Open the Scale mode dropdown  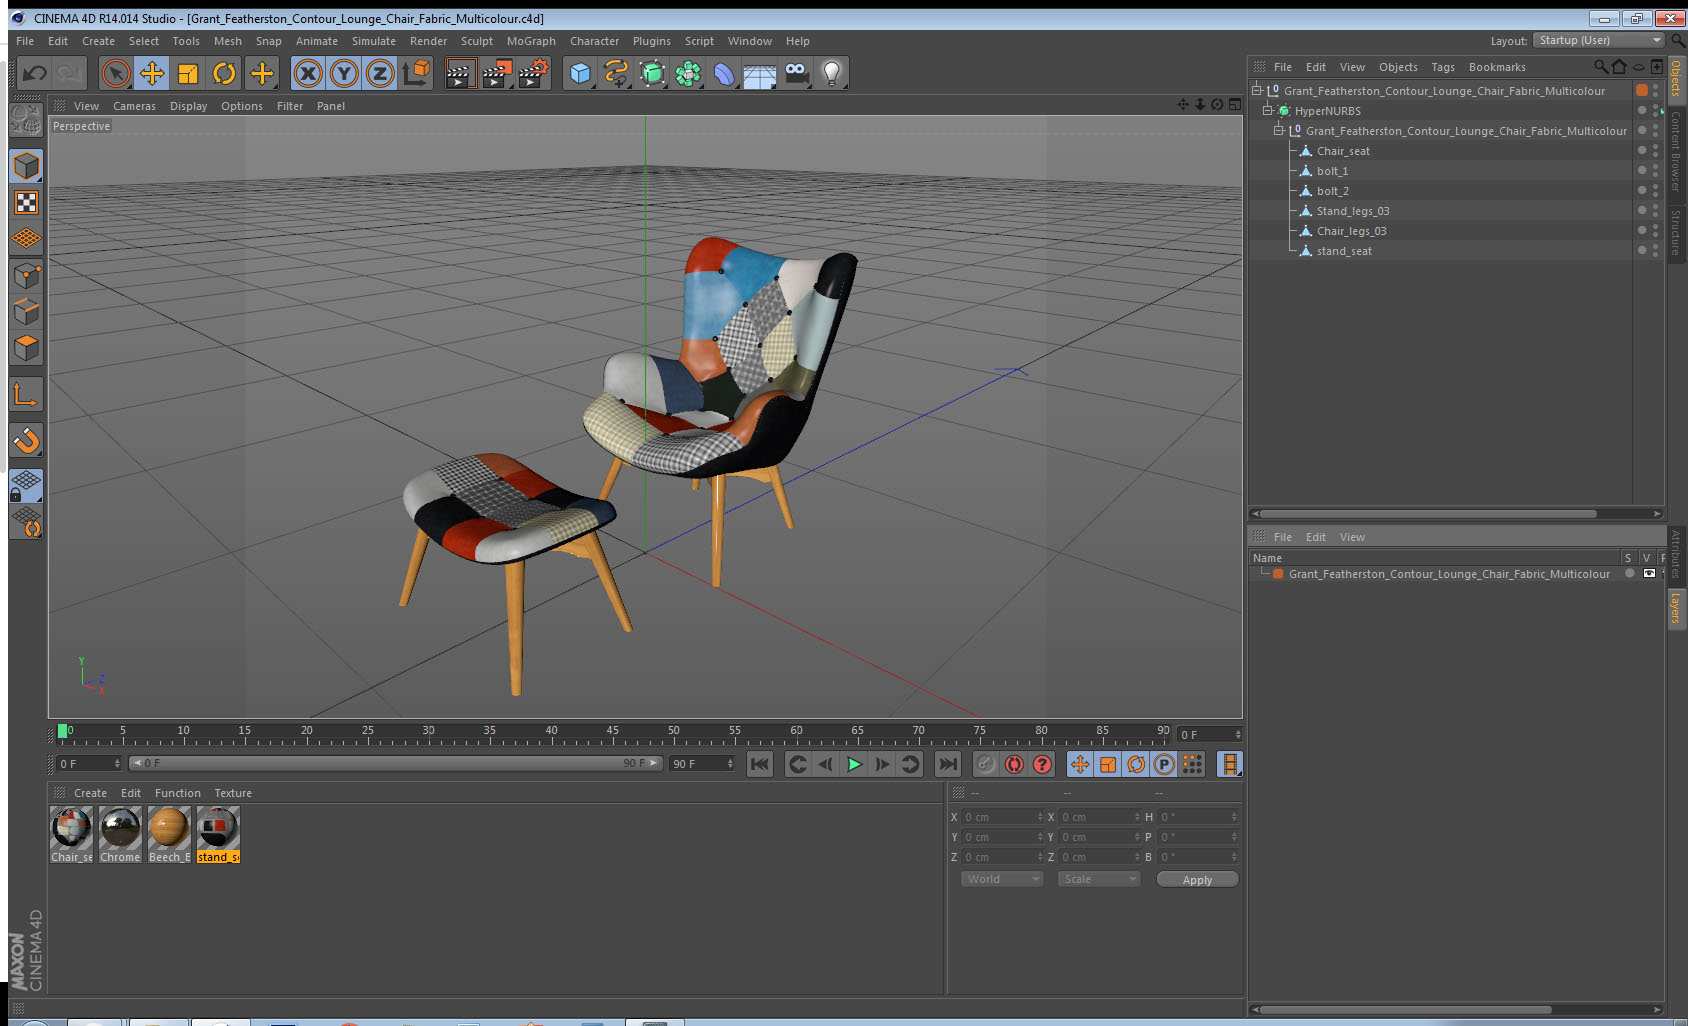(1099, 879)
